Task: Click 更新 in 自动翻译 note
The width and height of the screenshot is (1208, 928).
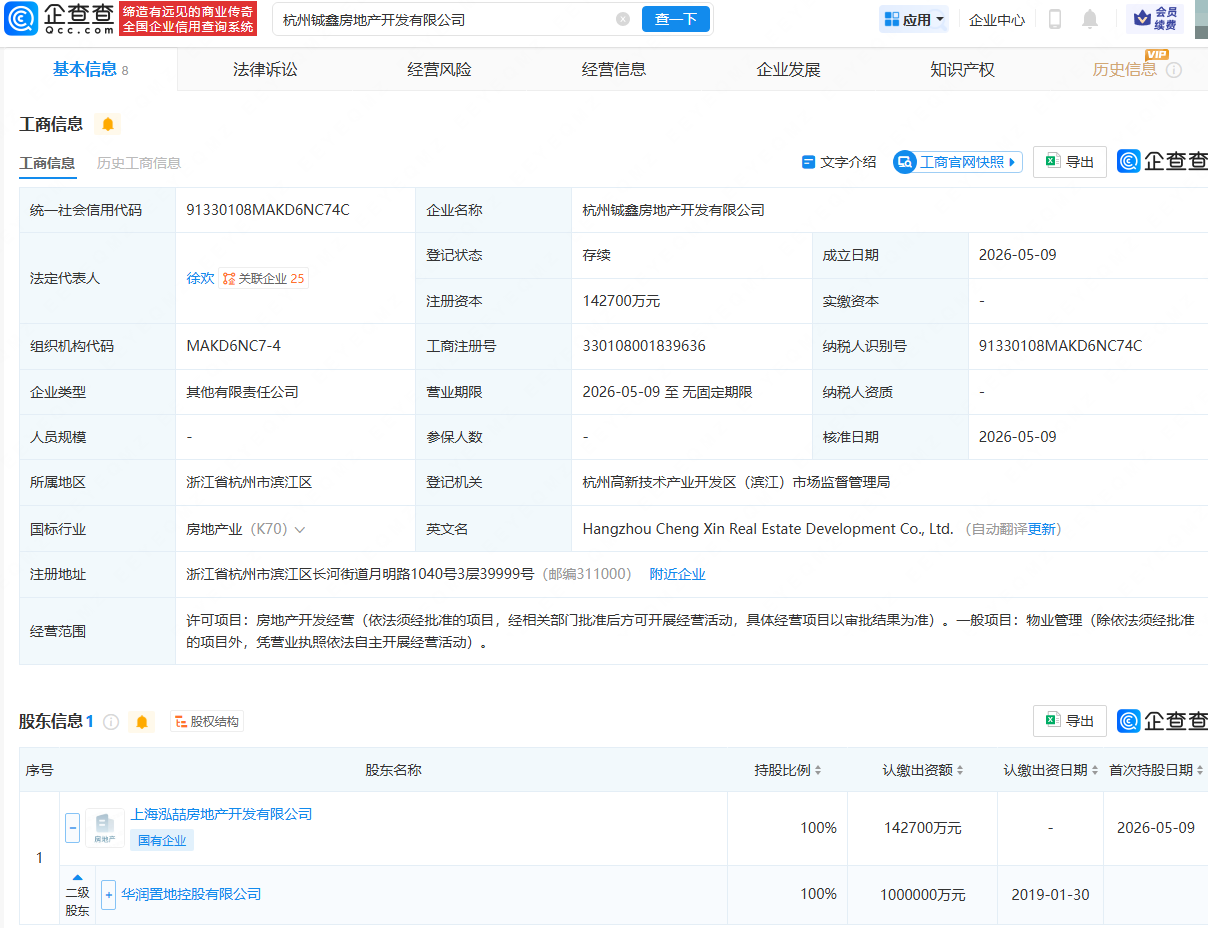Action: coord(1041,530)
